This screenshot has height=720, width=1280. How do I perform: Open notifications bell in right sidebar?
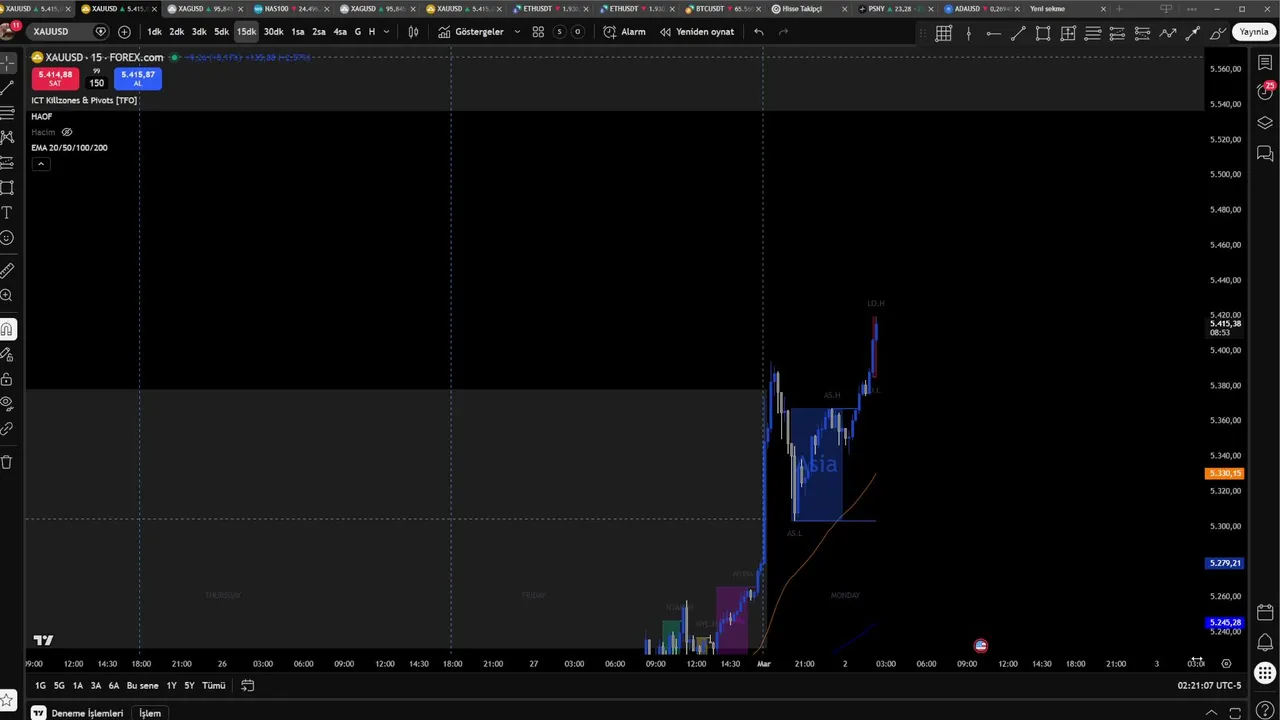[x=1265, y=642]
